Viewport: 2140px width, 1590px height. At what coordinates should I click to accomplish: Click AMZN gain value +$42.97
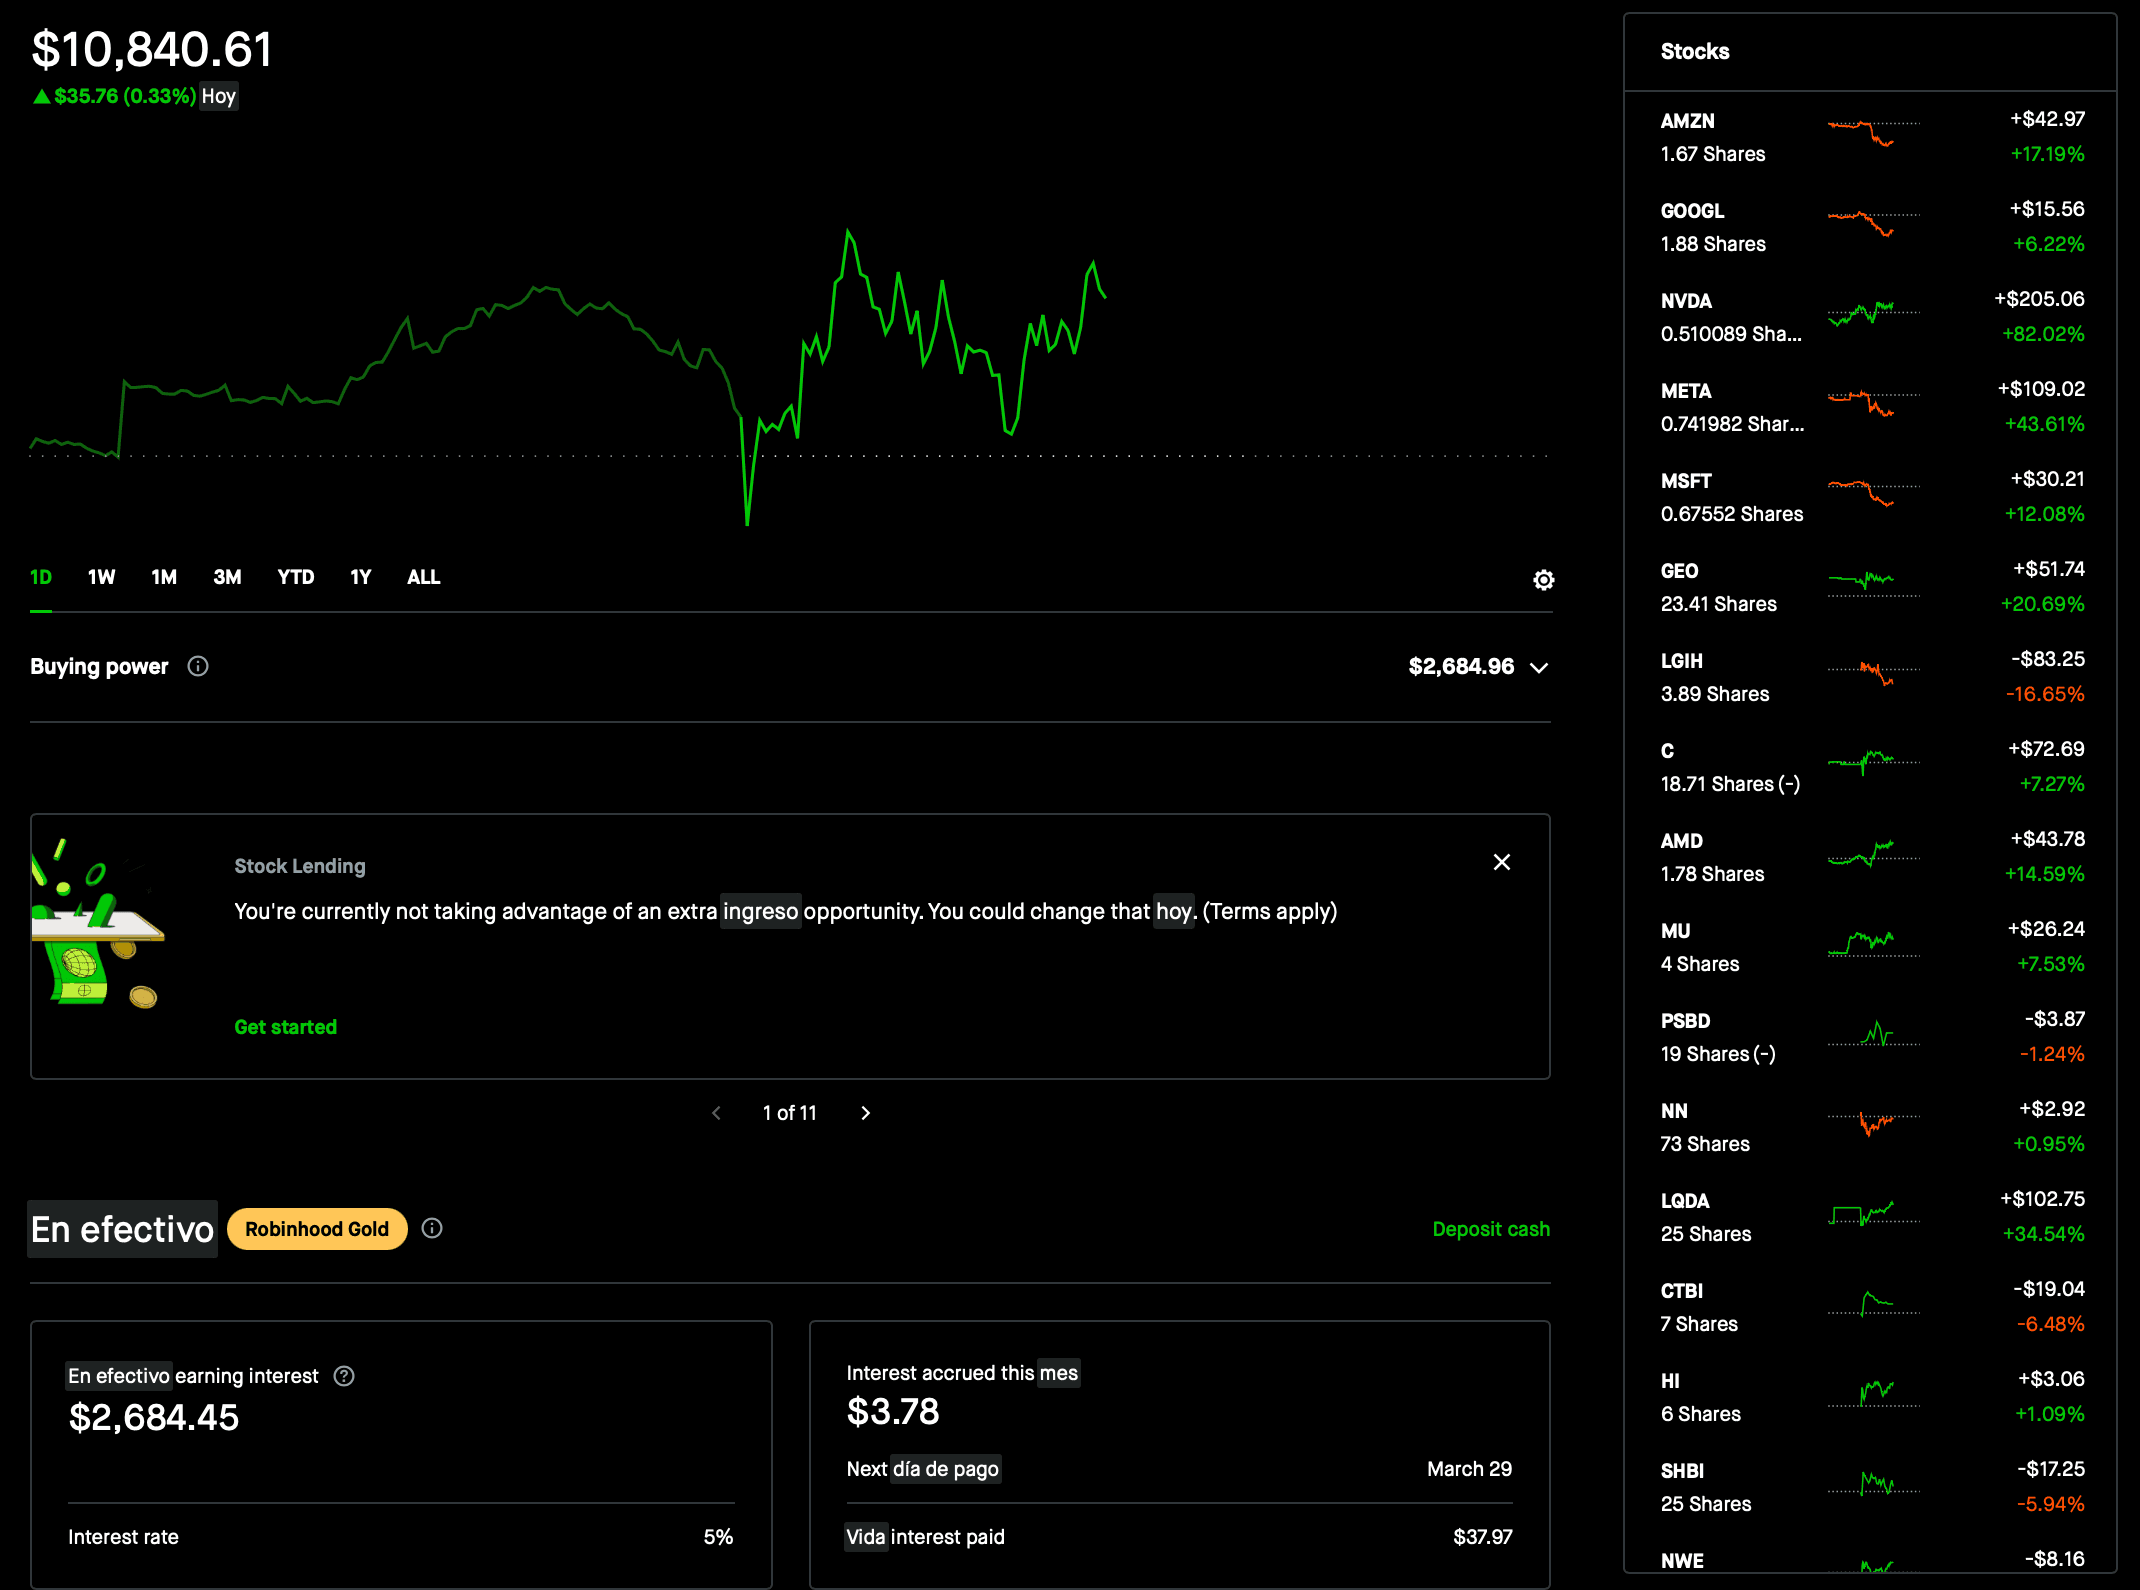(2047, 119)
